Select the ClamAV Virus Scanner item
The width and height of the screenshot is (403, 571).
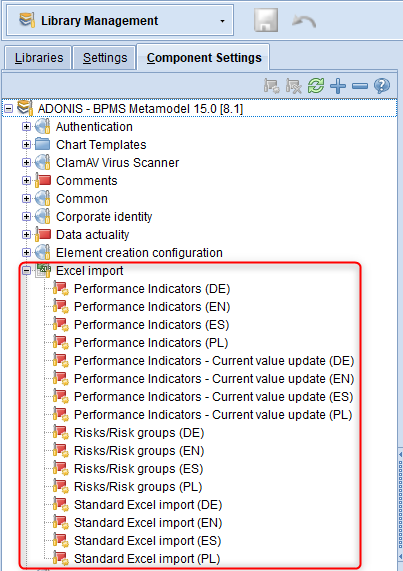[117, 162]
